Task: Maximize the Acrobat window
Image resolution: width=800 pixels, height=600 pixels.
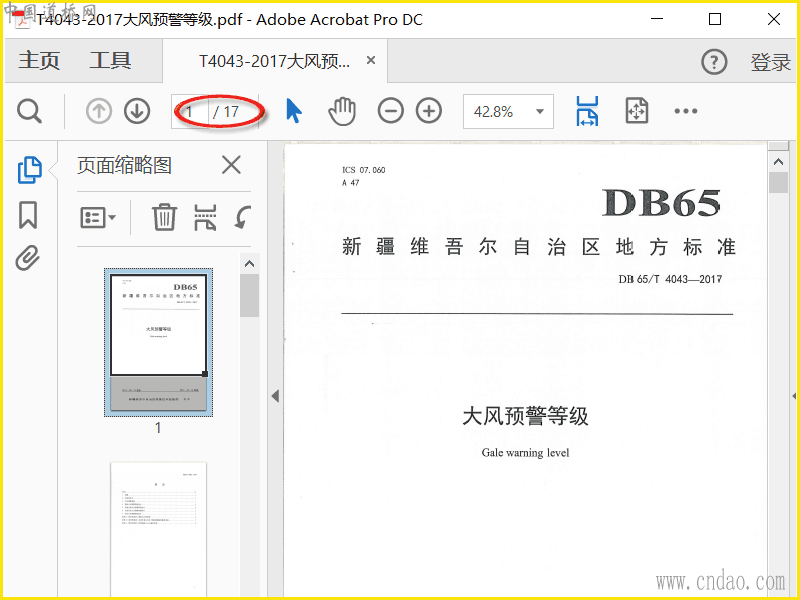Action: (x=715, y=19)
